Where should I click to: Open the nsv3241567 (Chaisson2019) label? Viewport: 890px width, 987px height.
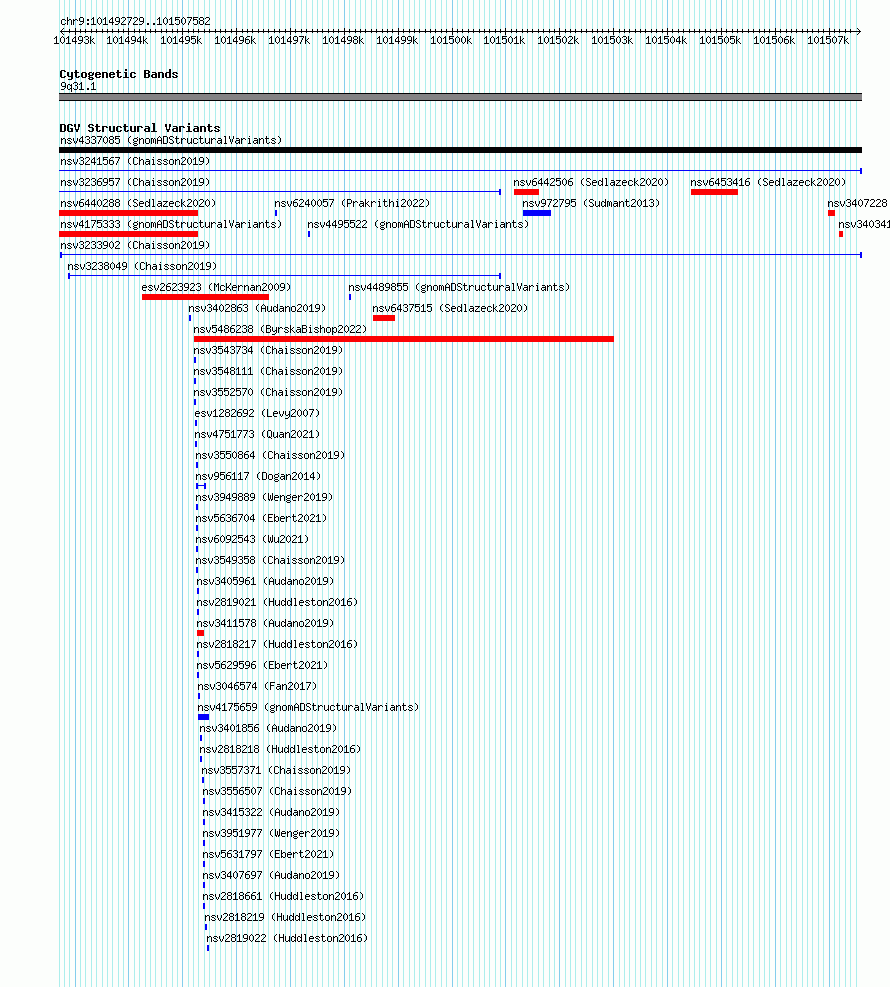pos(135,161)
